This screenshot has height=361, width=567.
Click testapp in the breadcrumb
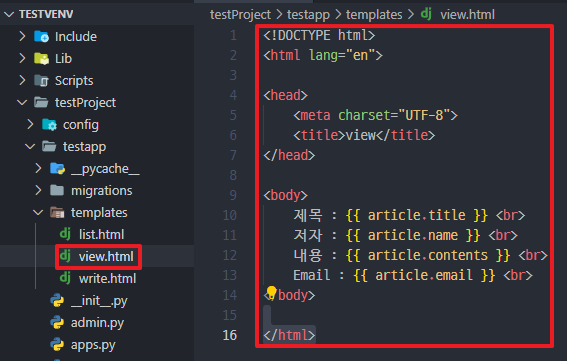tap(308, 15)
